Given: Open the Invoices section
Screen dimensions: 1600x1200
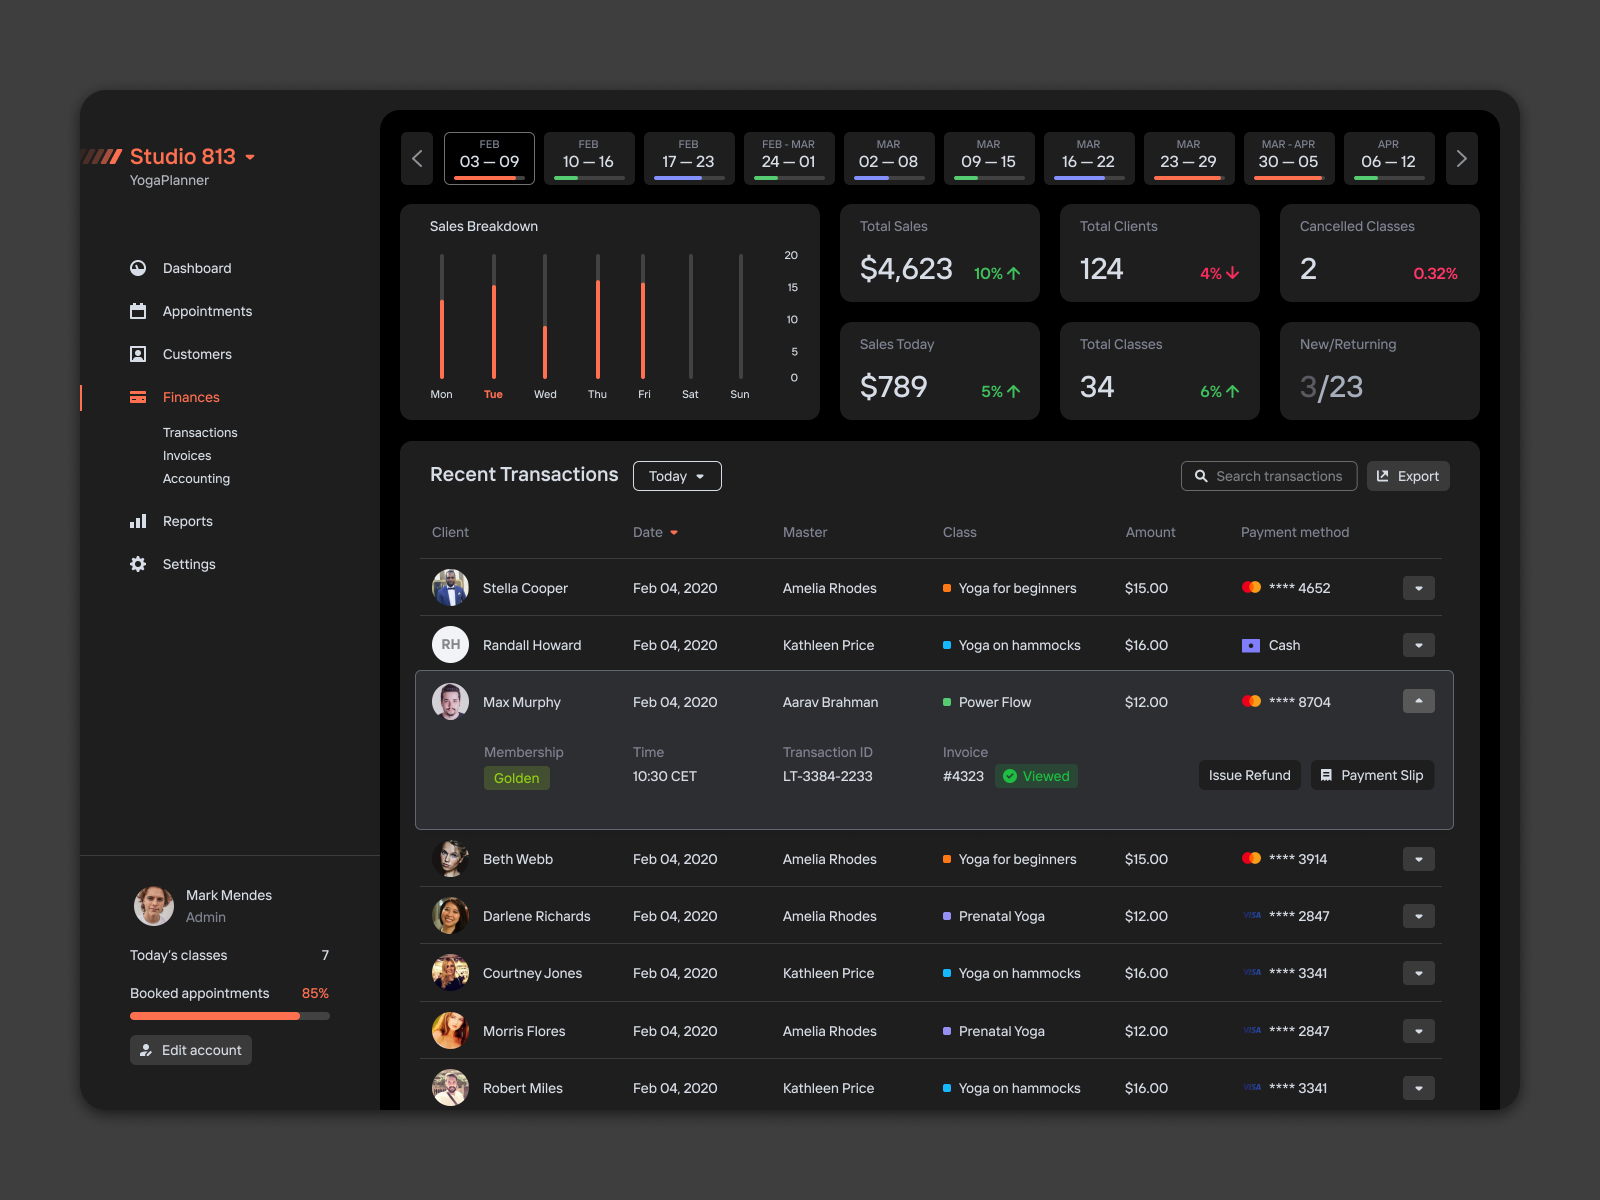Looking at the screenshot, I should 187,455.
